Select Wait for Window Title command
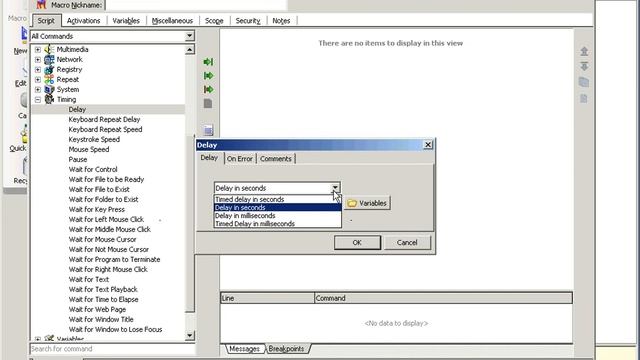Screen dimensions: 640x360 [x=101, y=320]
